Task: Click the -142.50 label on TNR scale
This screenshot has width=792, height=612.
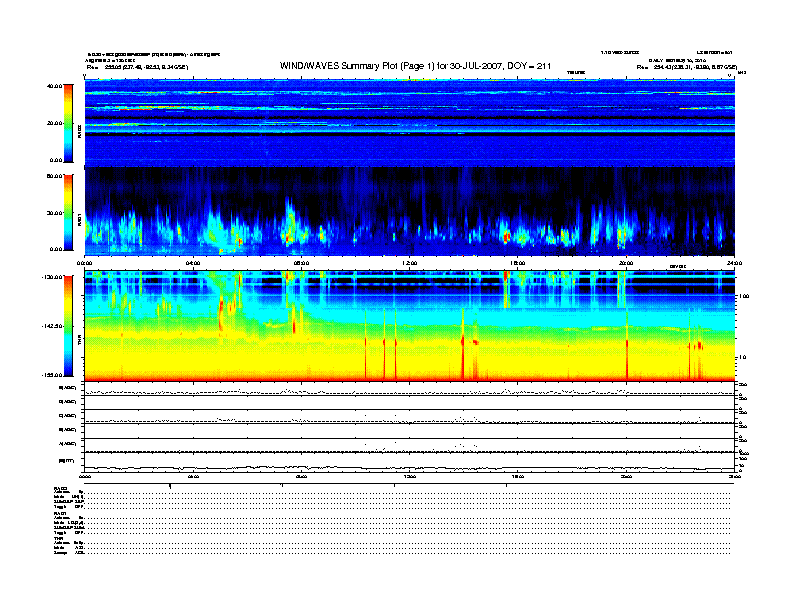Action: (53, 326)
